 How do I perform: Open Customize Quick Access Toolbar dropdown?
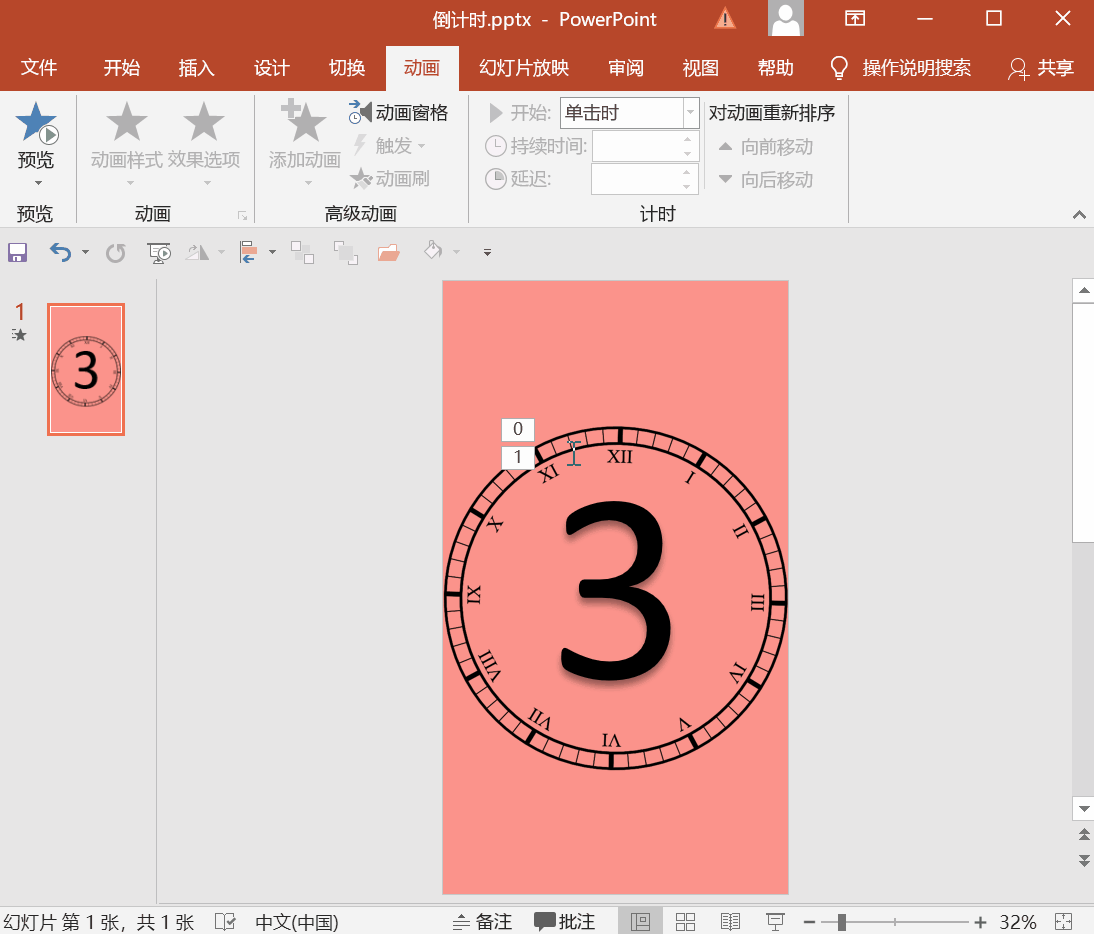pyautogui.click(x=487, y=252)
